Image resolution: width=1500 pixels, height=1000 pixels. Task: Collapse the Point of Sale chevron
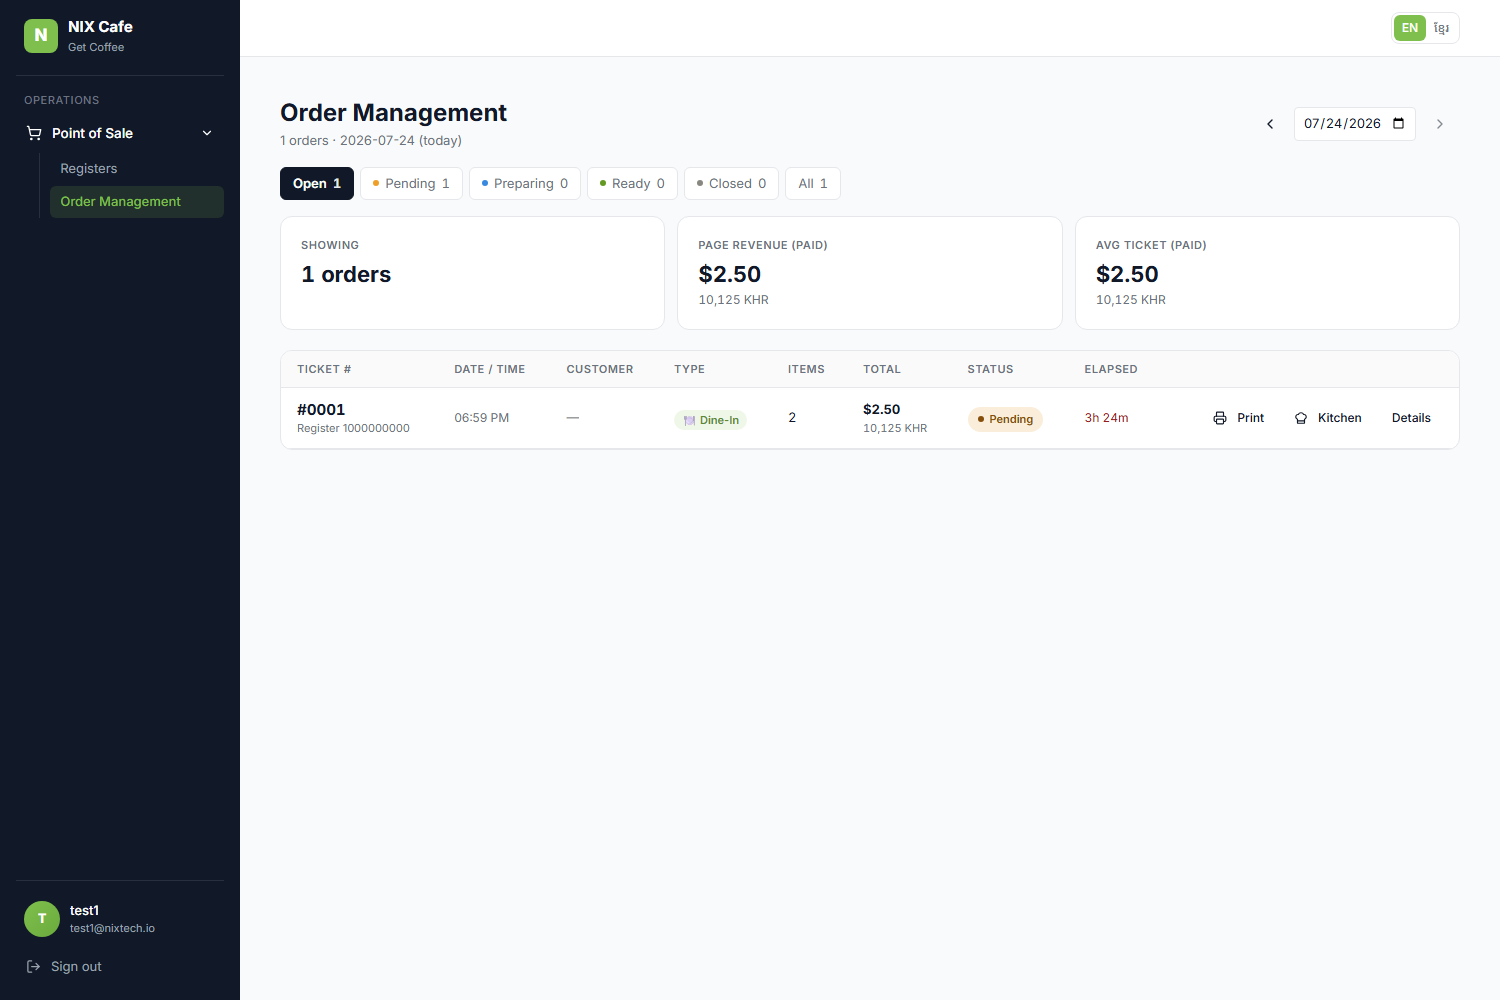click(x=207, y=133)
